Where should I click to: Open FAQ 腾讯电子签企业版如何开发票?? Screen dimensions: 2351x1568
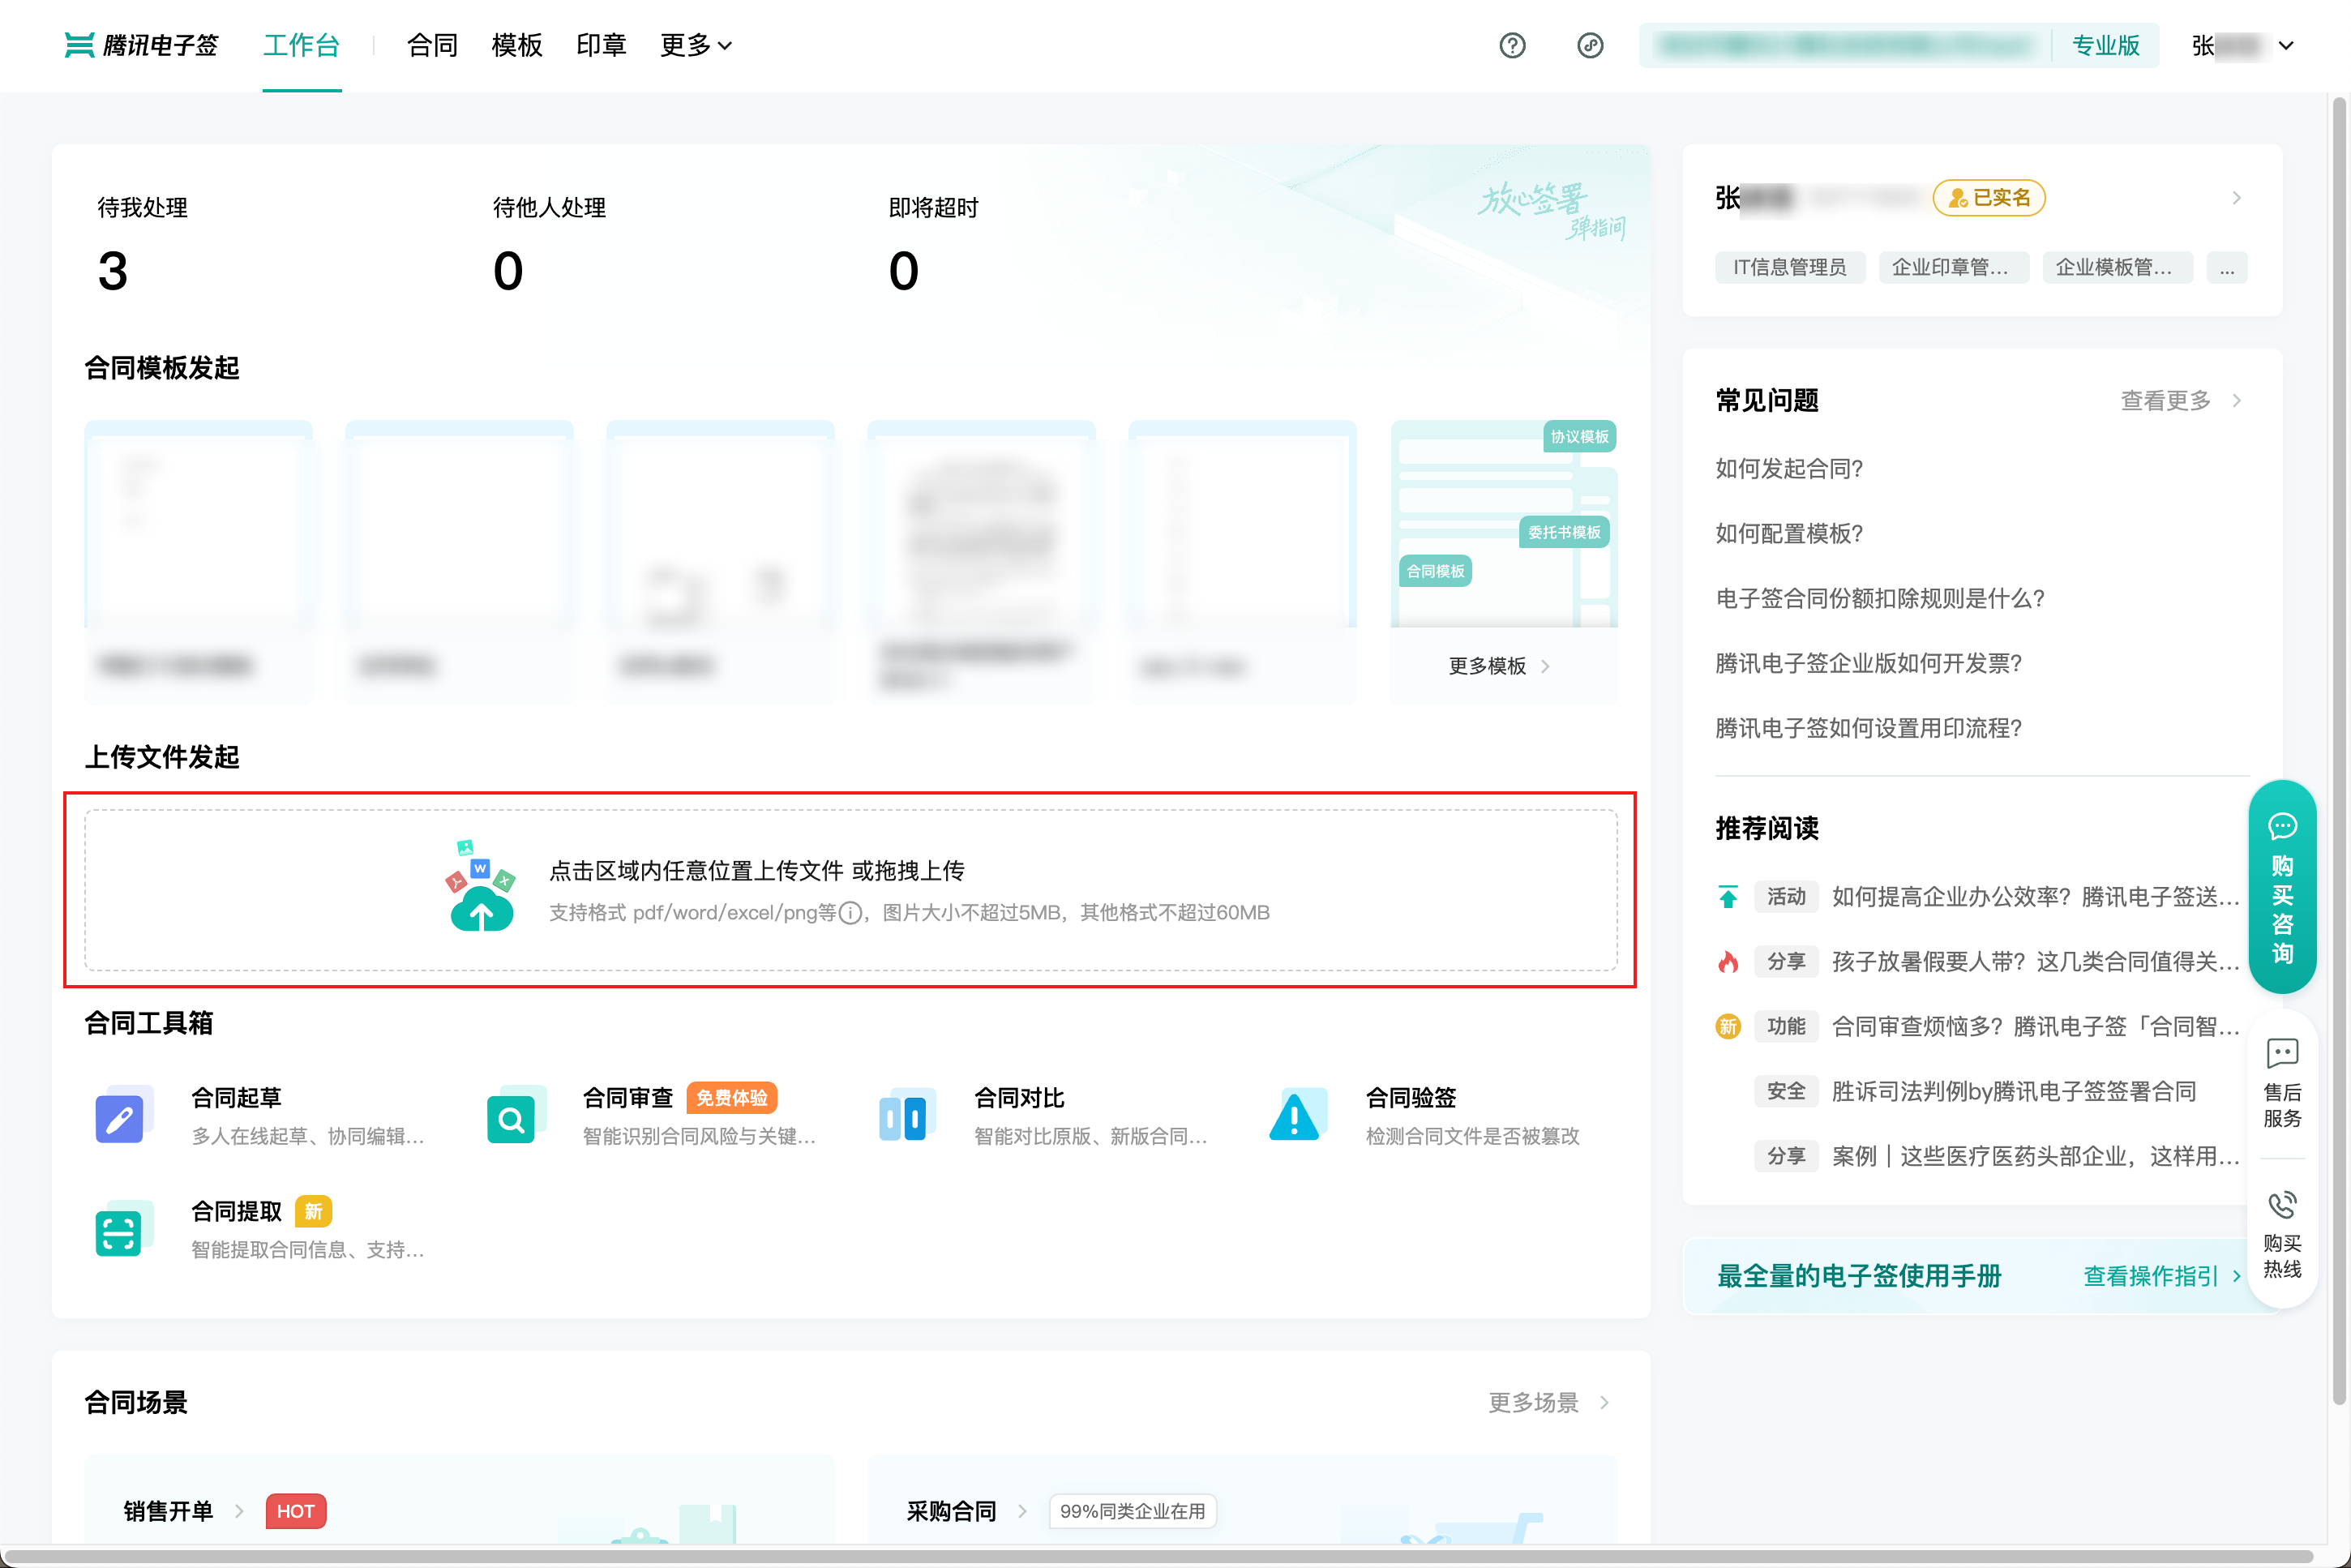(x=1869, y=663)
